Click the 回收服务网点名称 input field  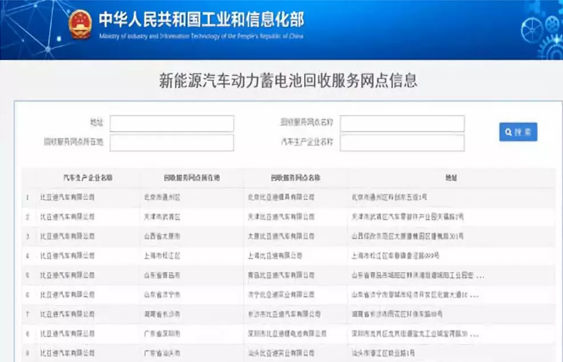[x=402, y=124]
